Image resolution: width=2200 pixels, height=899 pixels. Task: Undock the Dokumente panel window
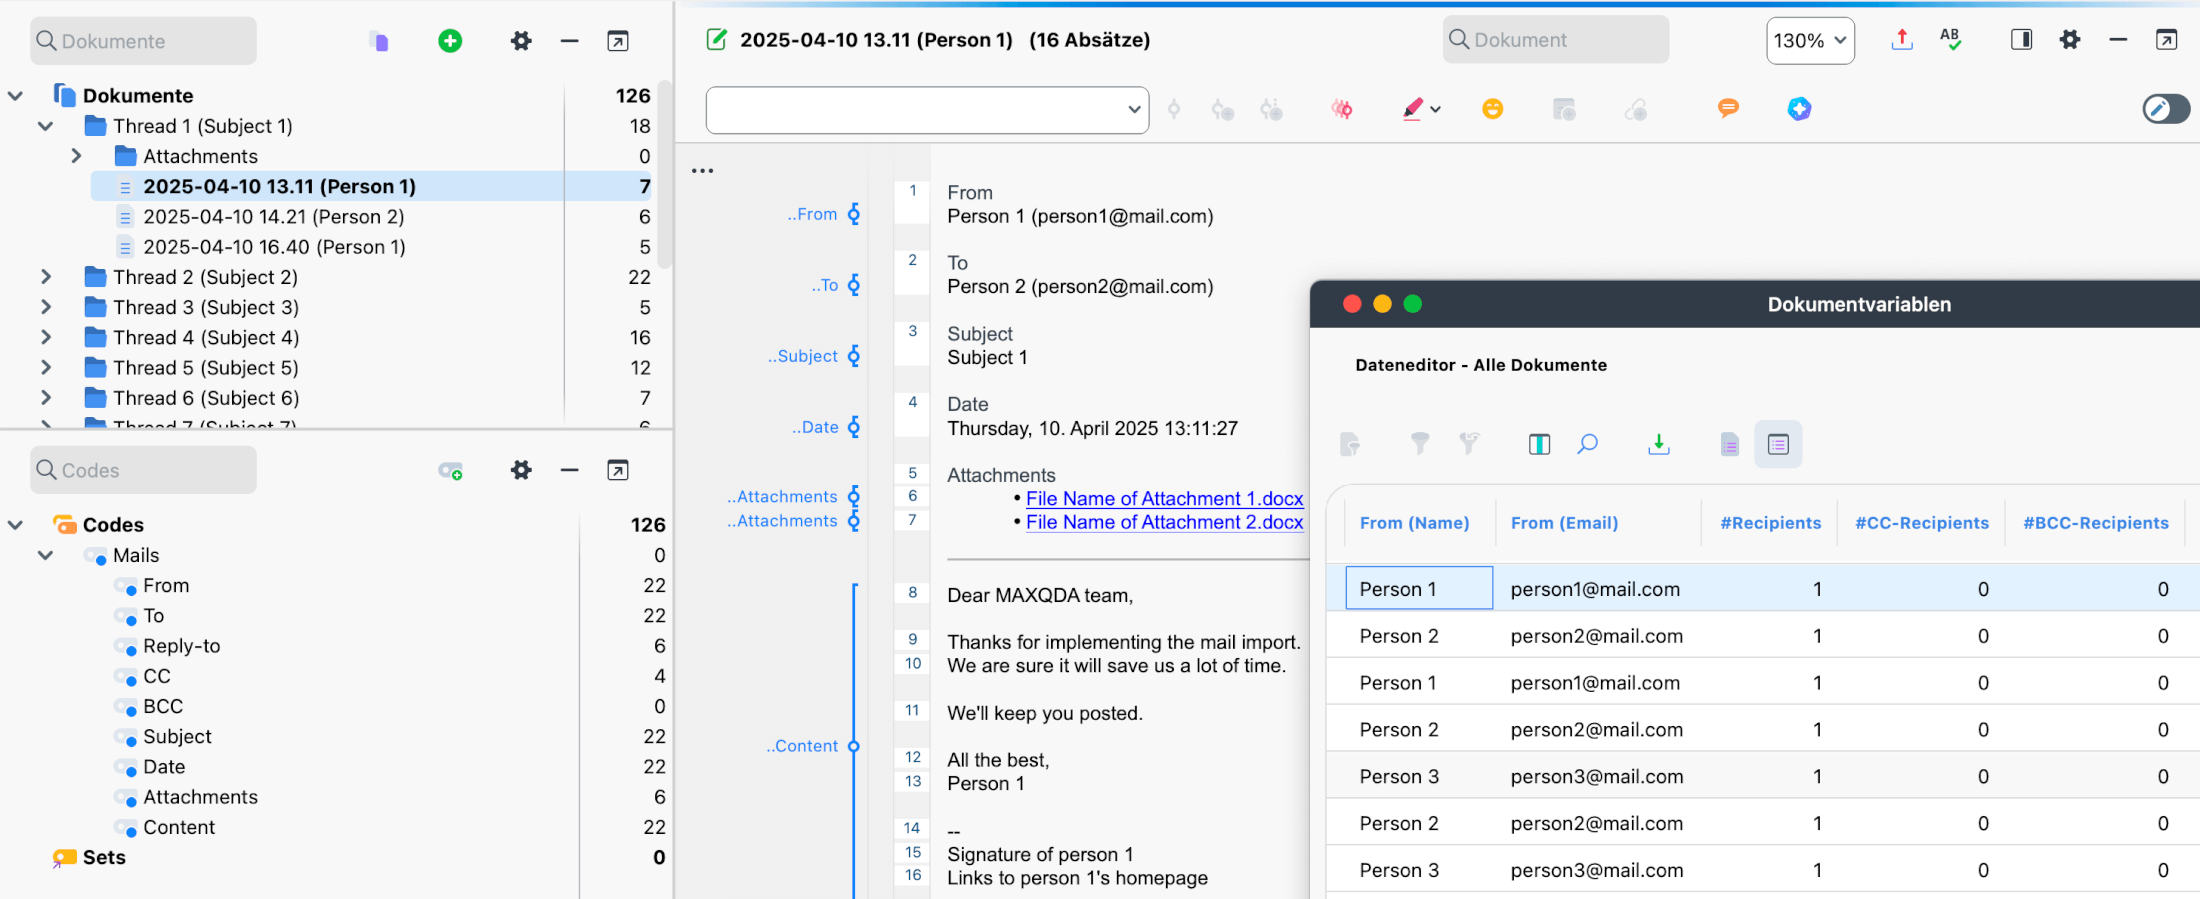tap(618, 41)
